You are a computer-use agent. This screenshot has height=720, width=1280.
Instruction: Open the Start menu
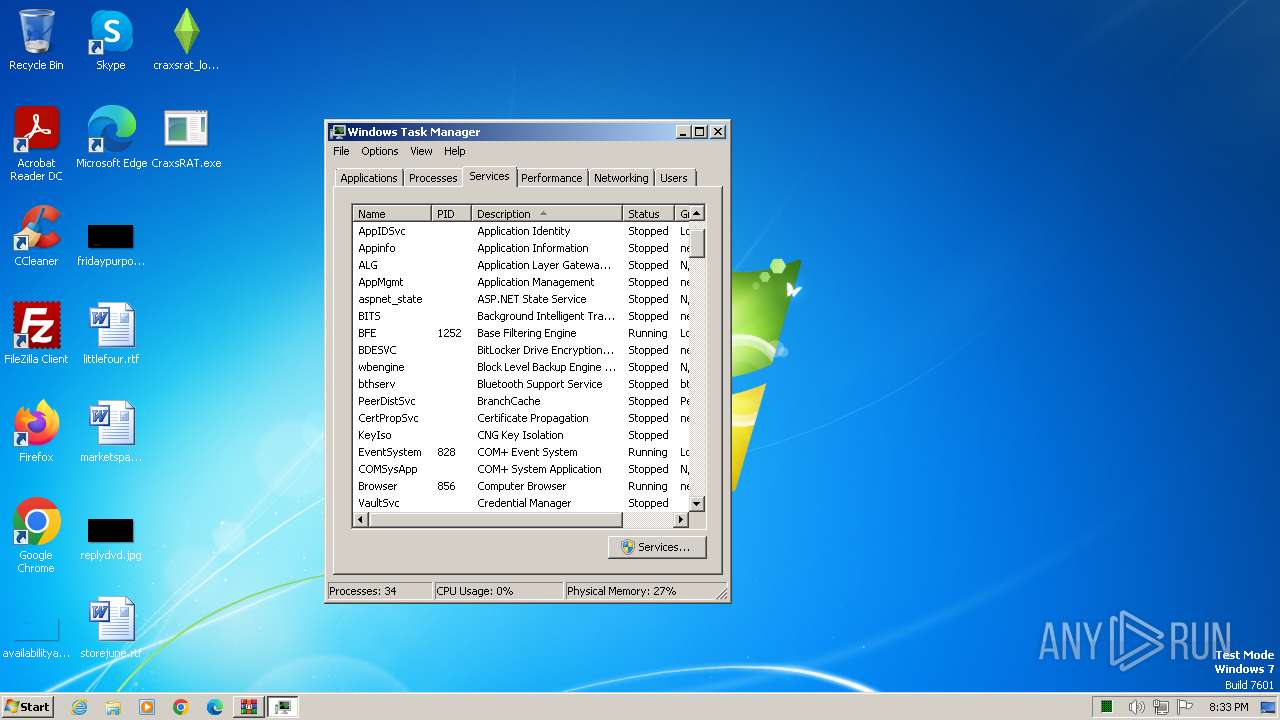pyautogui.click(x=27, y=707)
